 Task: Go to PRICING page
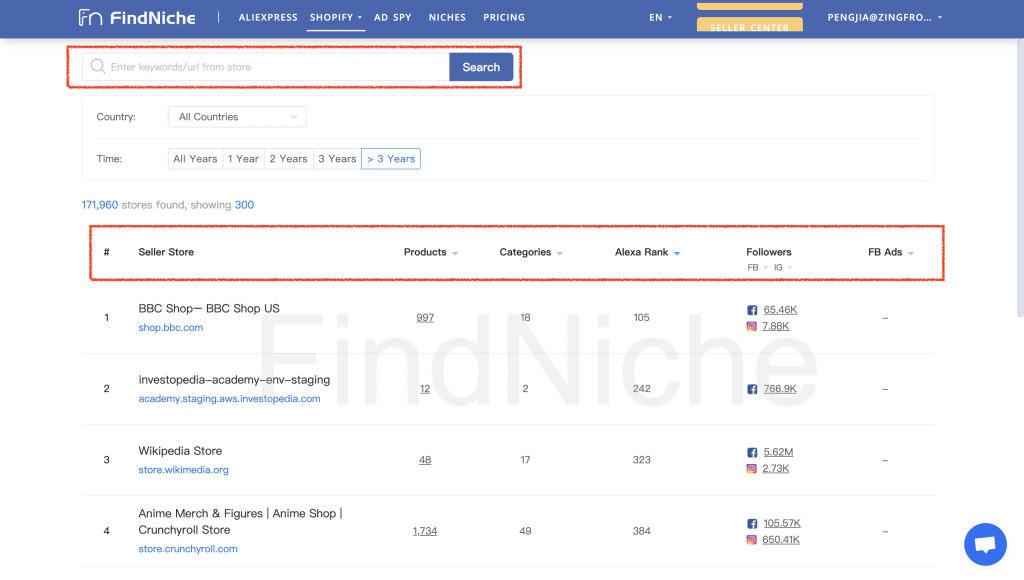coord(504,18)
